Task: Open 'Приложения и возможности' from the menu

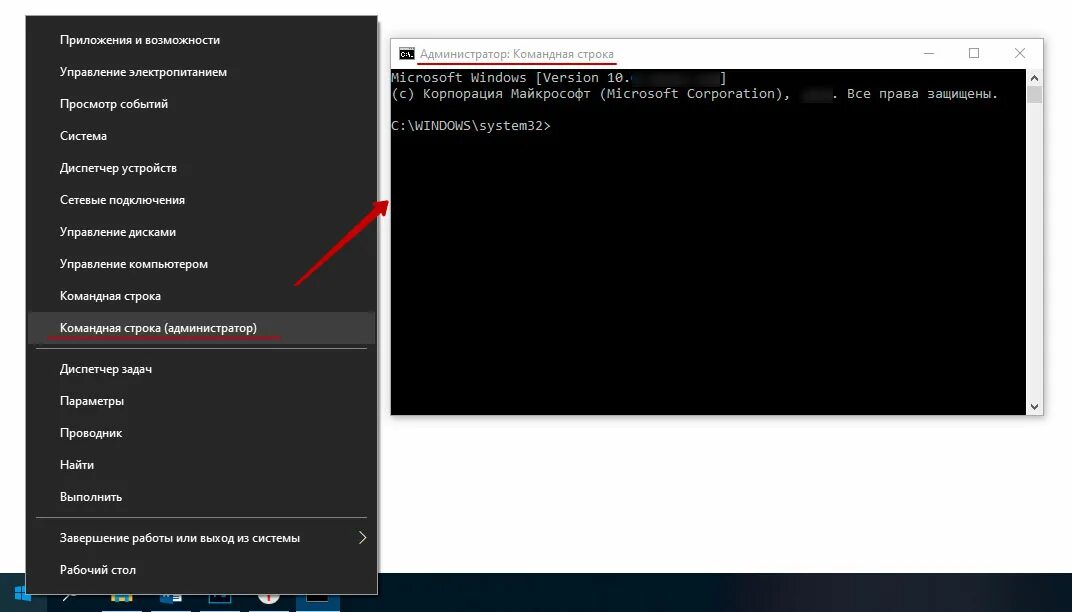Action: tap(202, 40)
